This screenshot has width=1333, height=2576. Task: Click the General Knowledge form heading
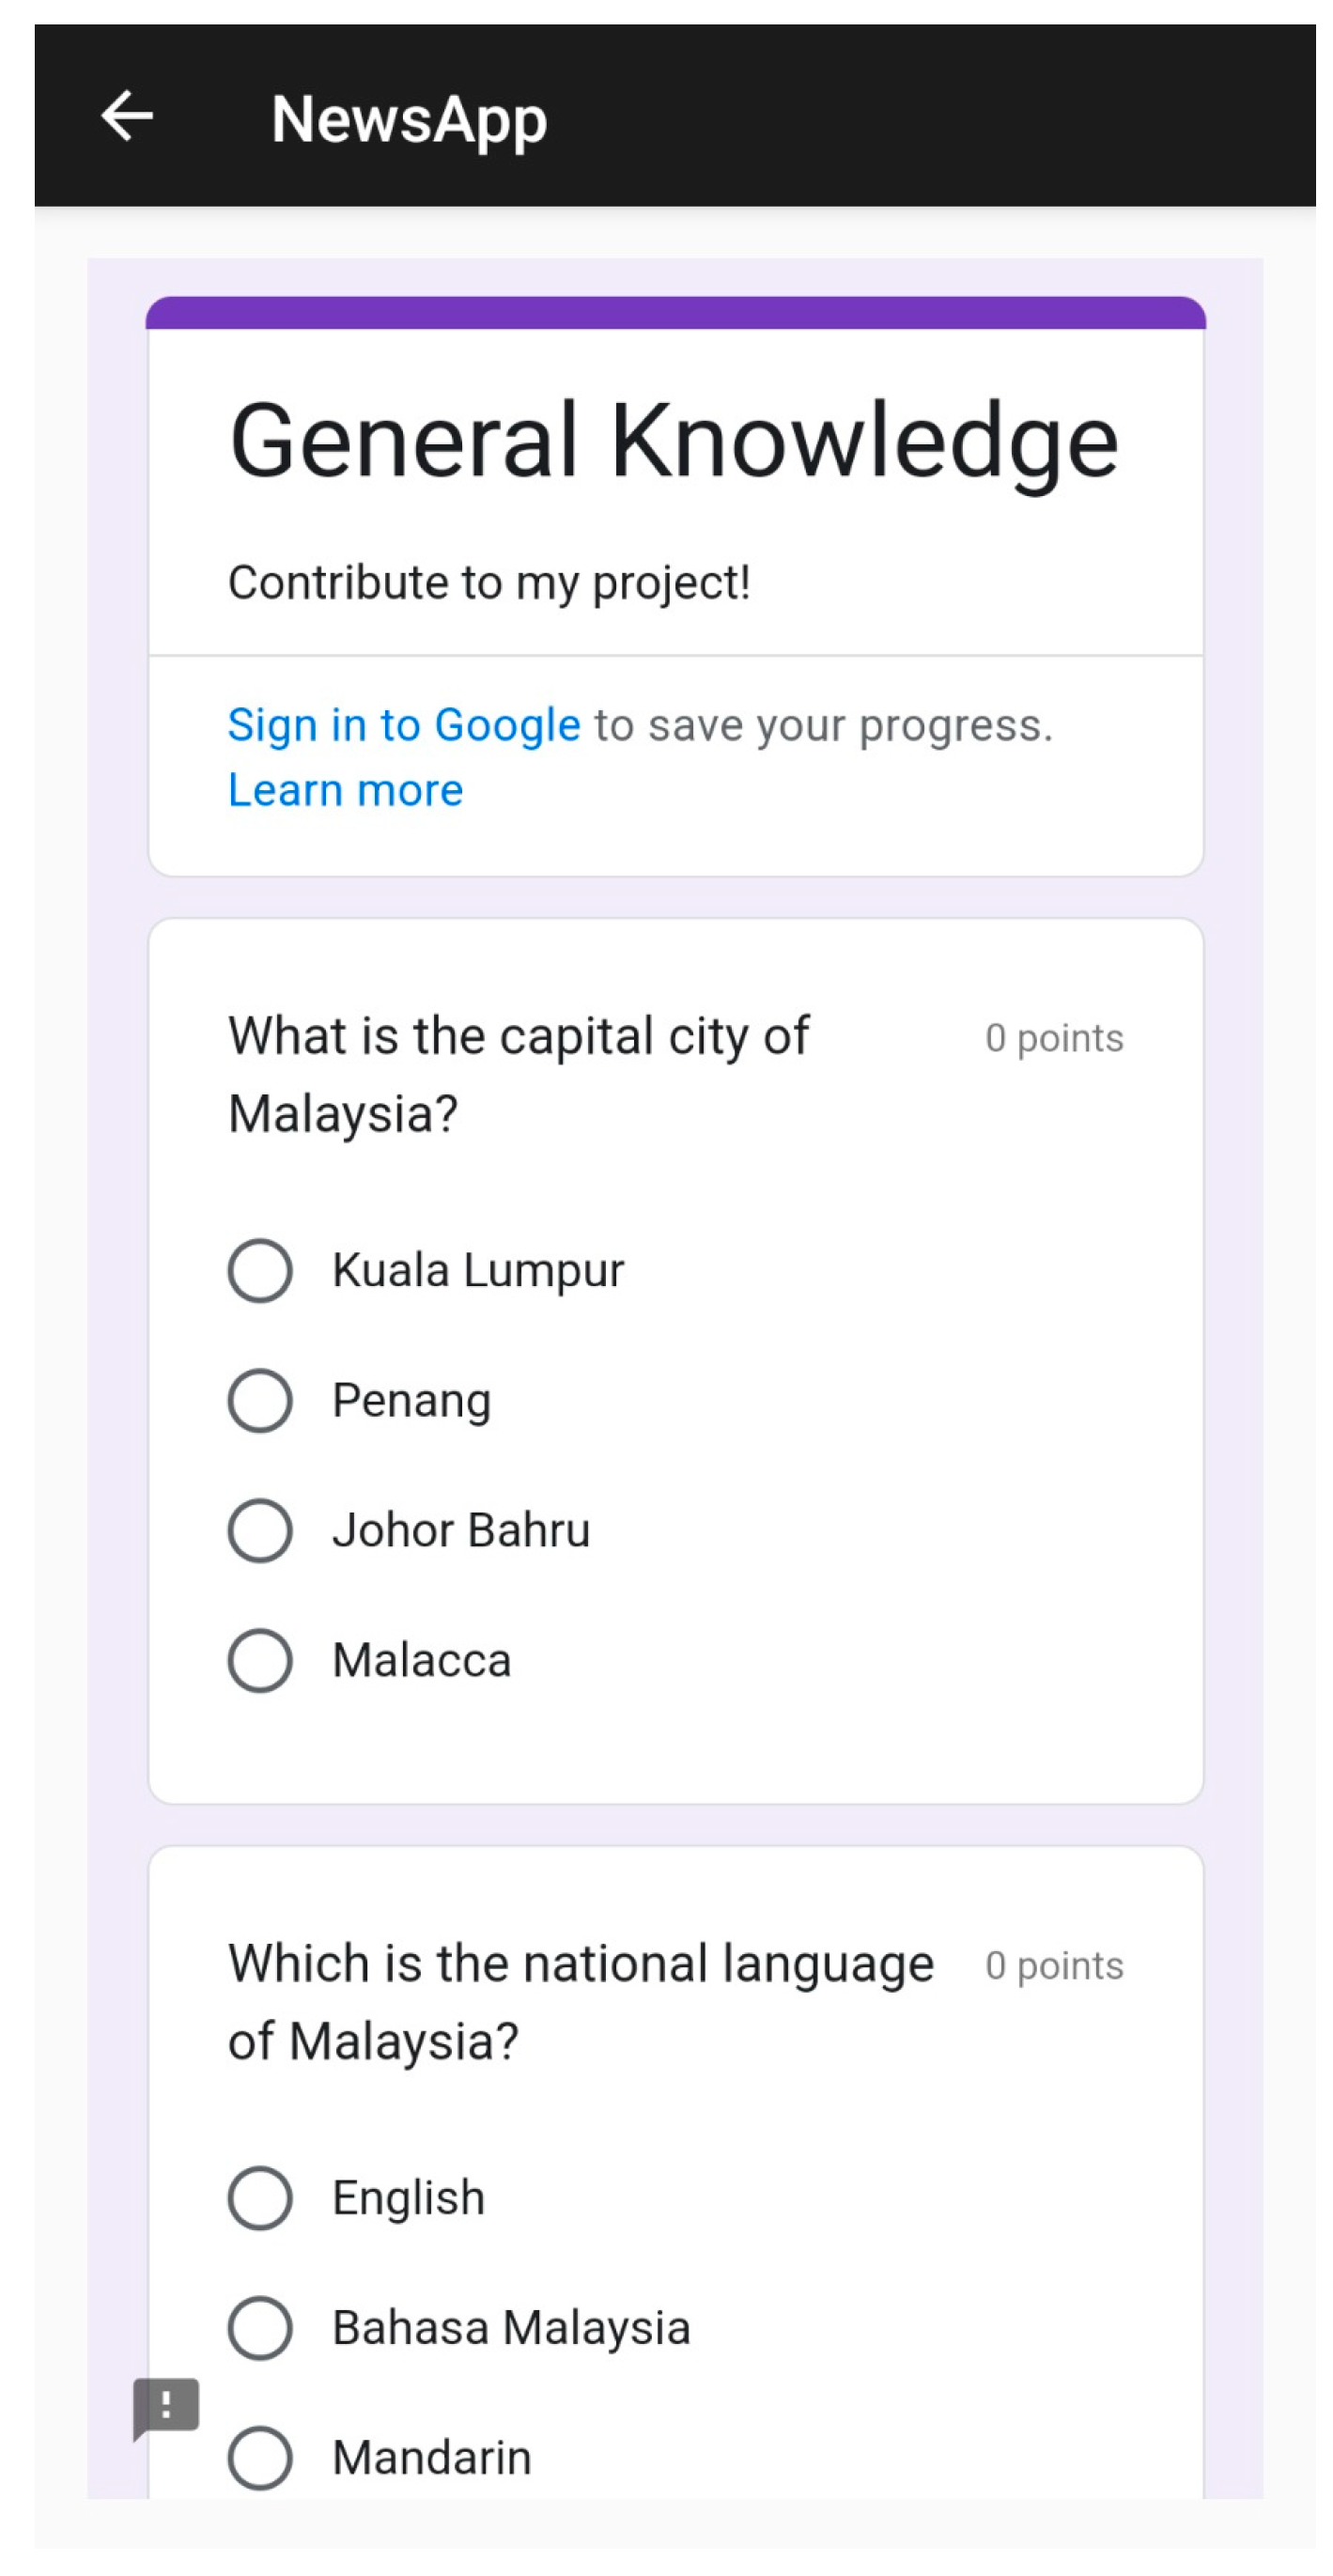pyautogui.click(x=673, y=441)
